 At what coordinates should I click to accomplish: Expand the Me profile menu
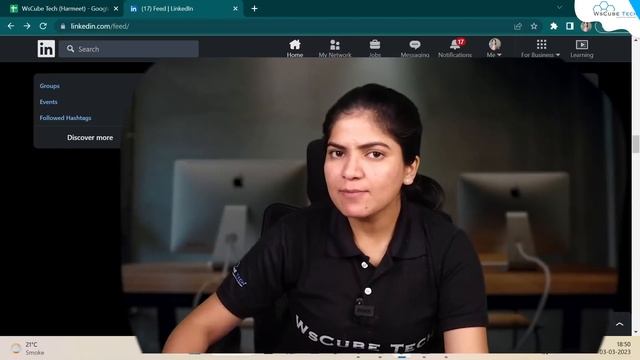[x=494, y=49]
